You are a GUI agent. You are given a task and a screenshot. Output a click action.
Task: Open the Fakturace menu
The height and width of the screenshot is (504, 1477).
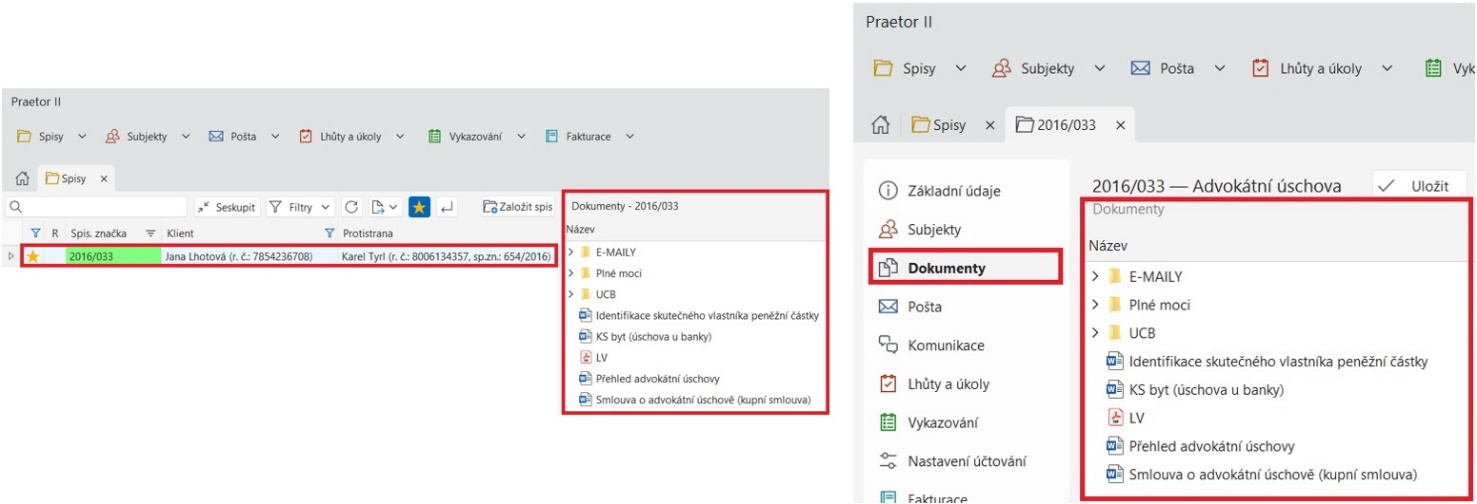pyautogui.click(x=590, y=137)
